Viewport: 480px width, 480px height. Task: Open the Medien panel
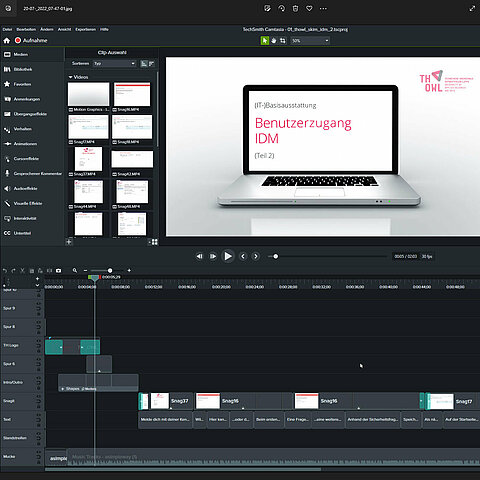pyautogui.click(x=20, y=54)
